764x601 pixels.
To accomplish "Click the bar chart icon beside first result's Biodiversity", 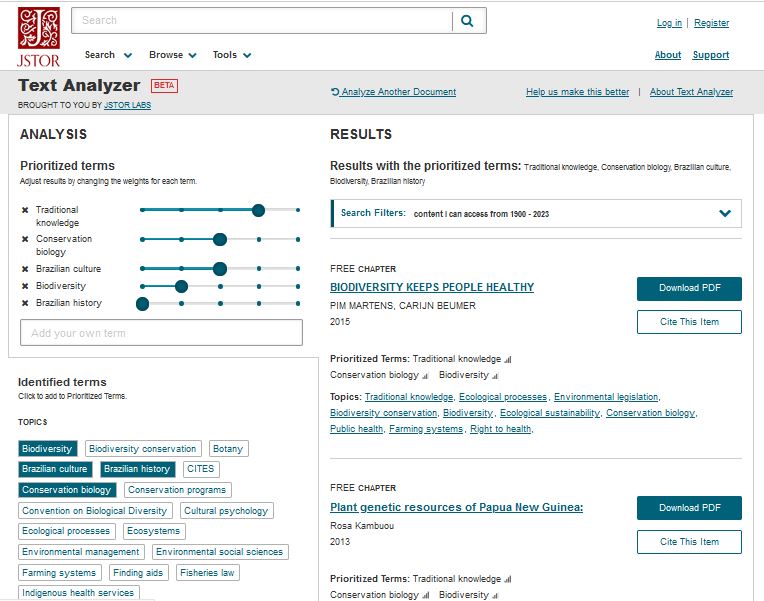I will 495,376.
